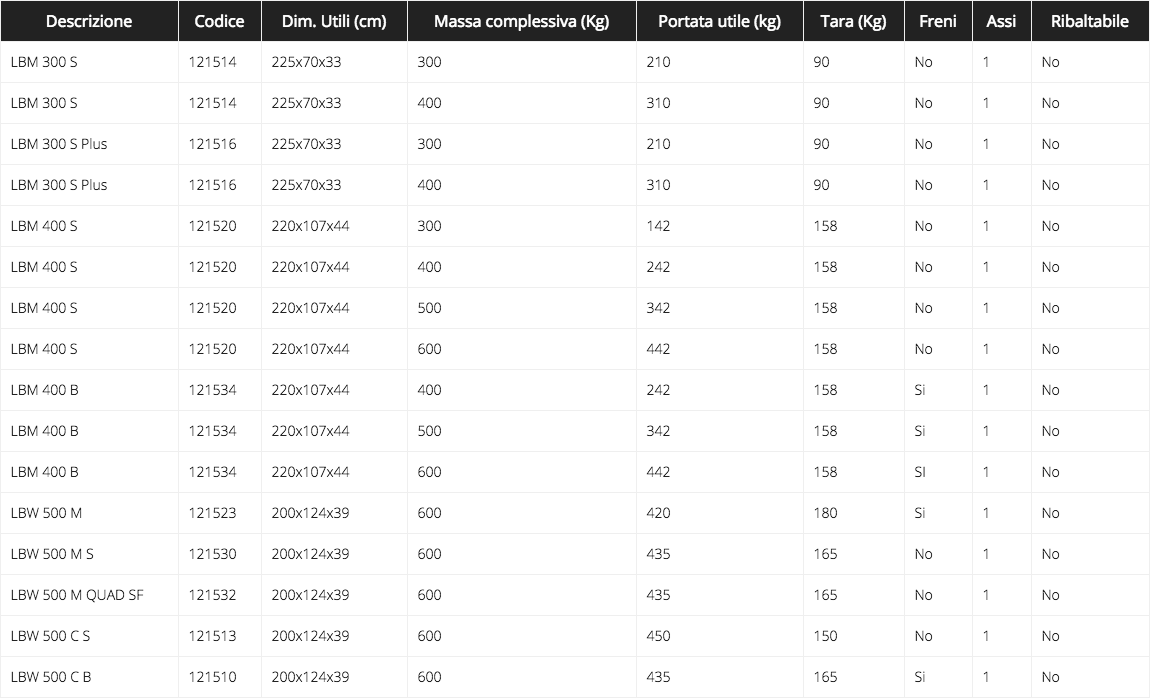Click the Ribaltabile column header

pos(1090,21)
